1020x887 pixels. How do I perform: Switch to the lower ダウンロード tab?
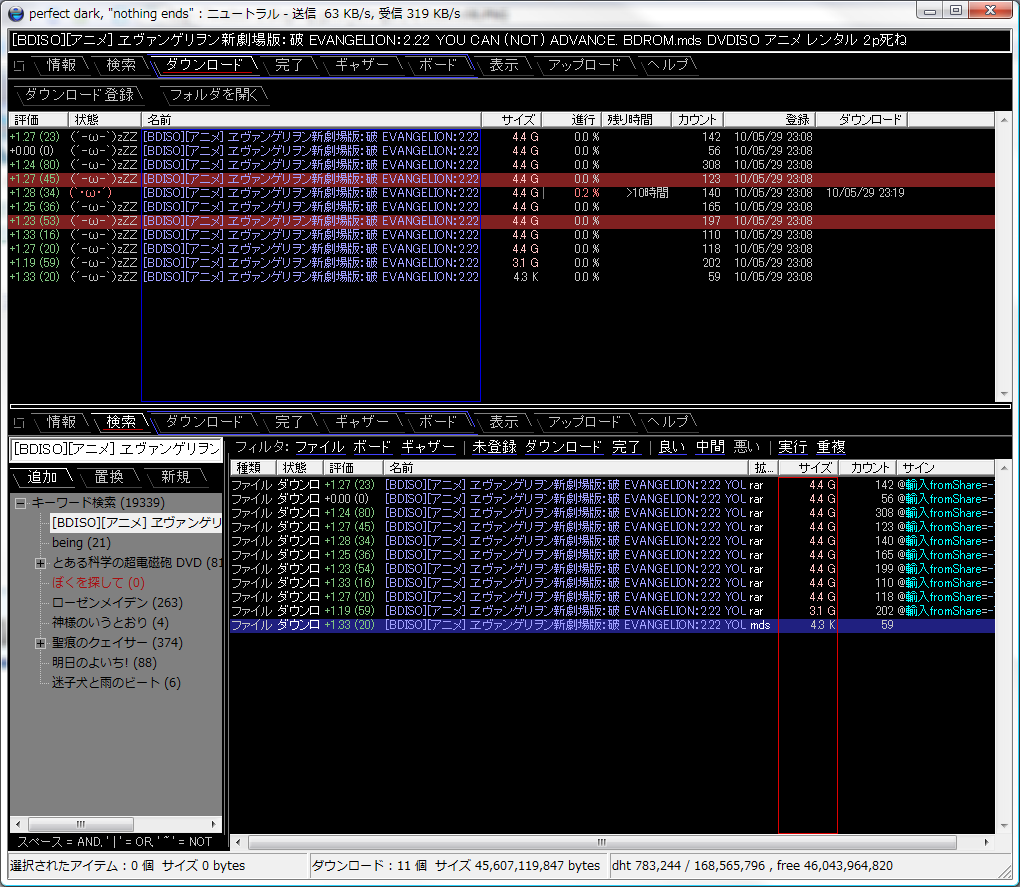[204, 422]
